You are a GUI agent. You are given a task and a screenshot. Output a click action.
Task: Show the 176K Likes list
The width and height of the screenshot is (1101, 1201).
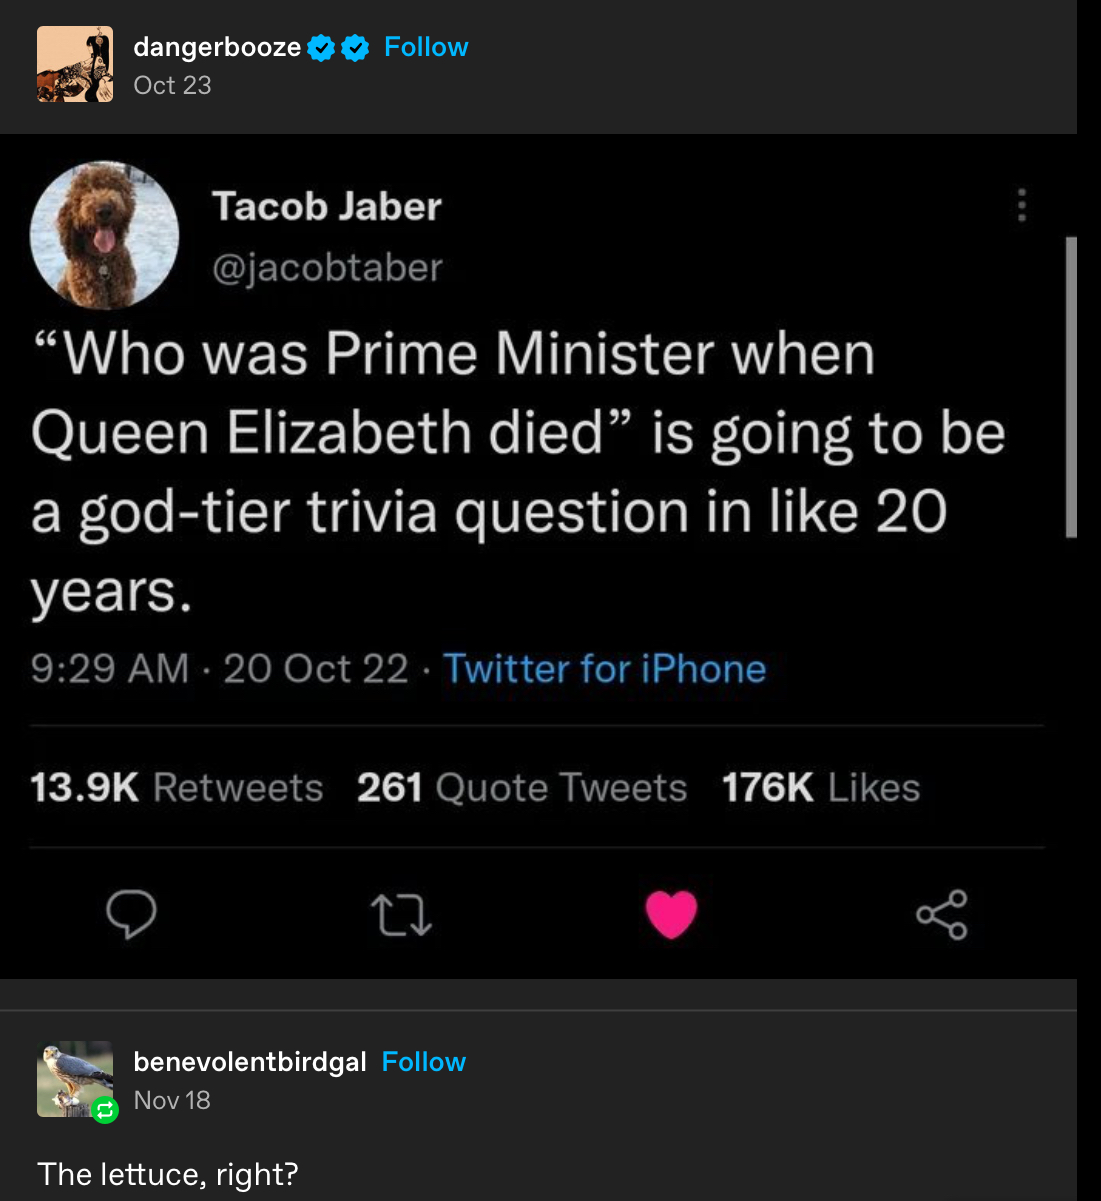pos(821,788)
